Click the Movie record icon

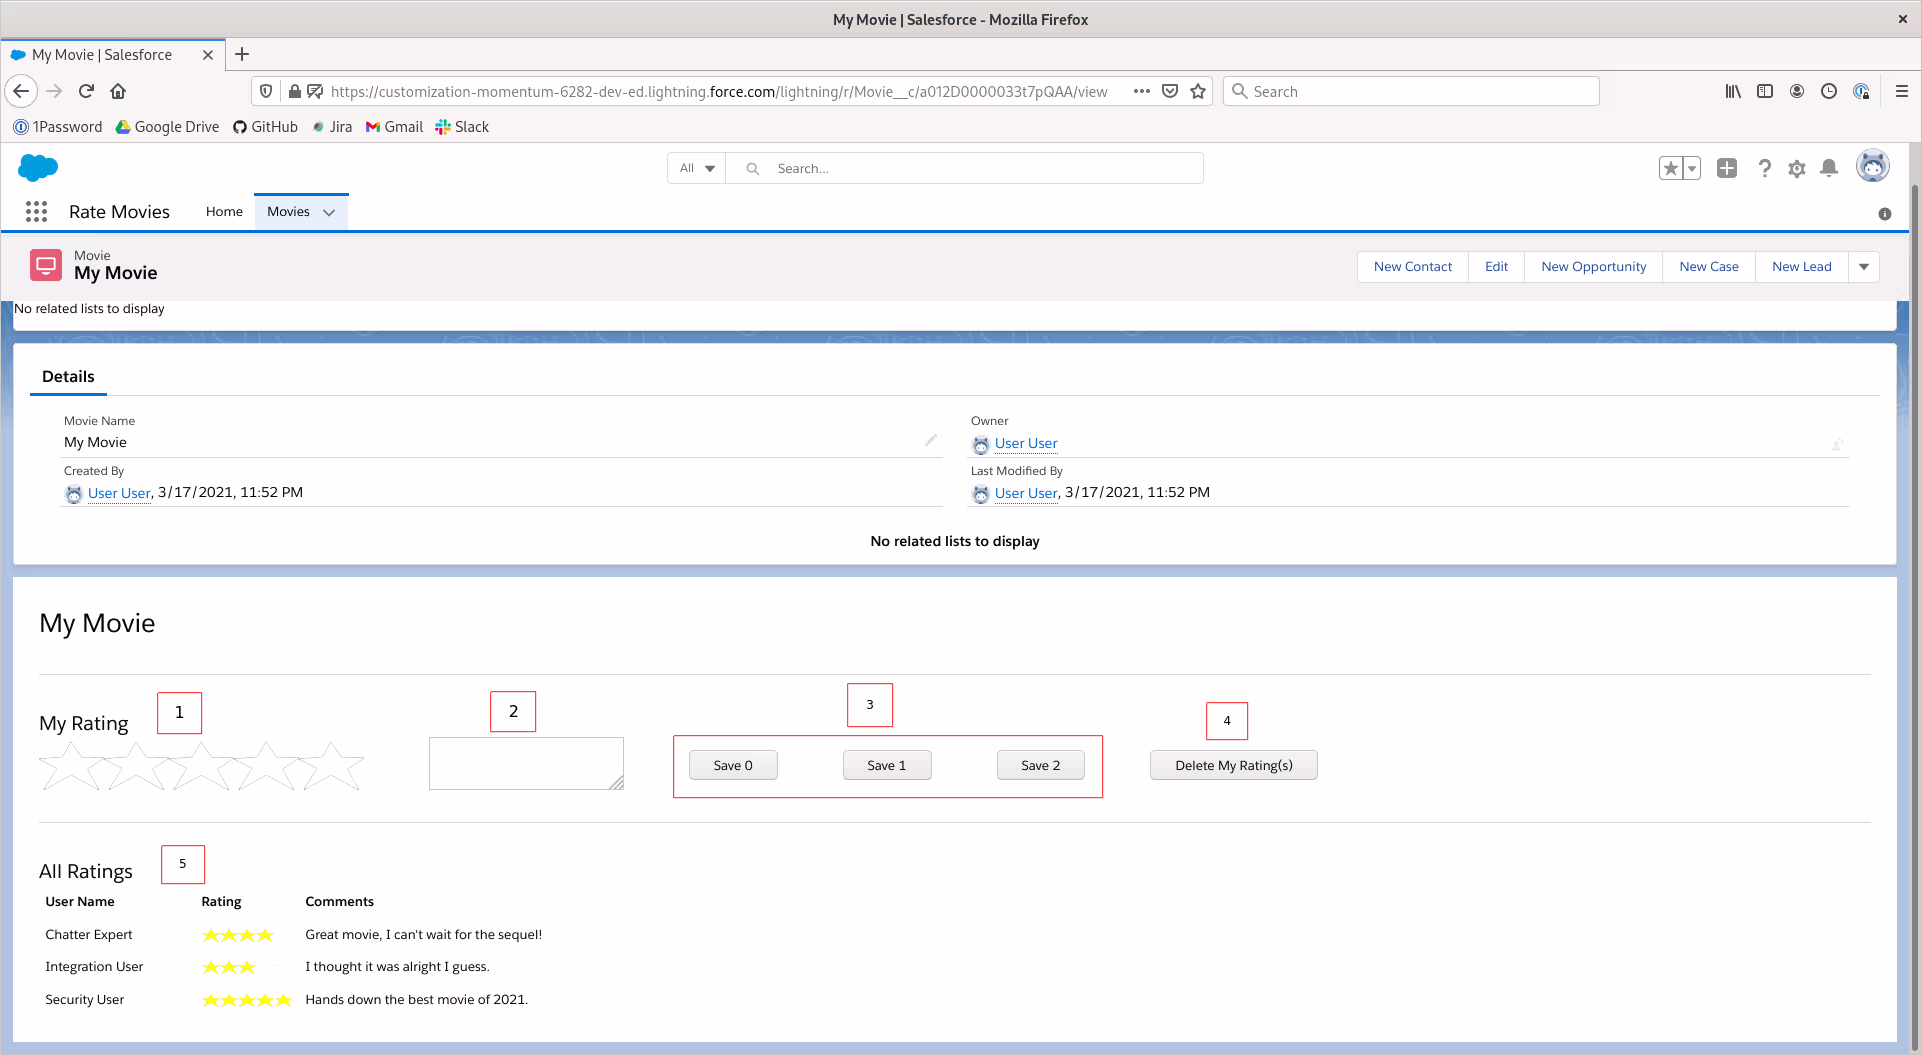point(46,265)
